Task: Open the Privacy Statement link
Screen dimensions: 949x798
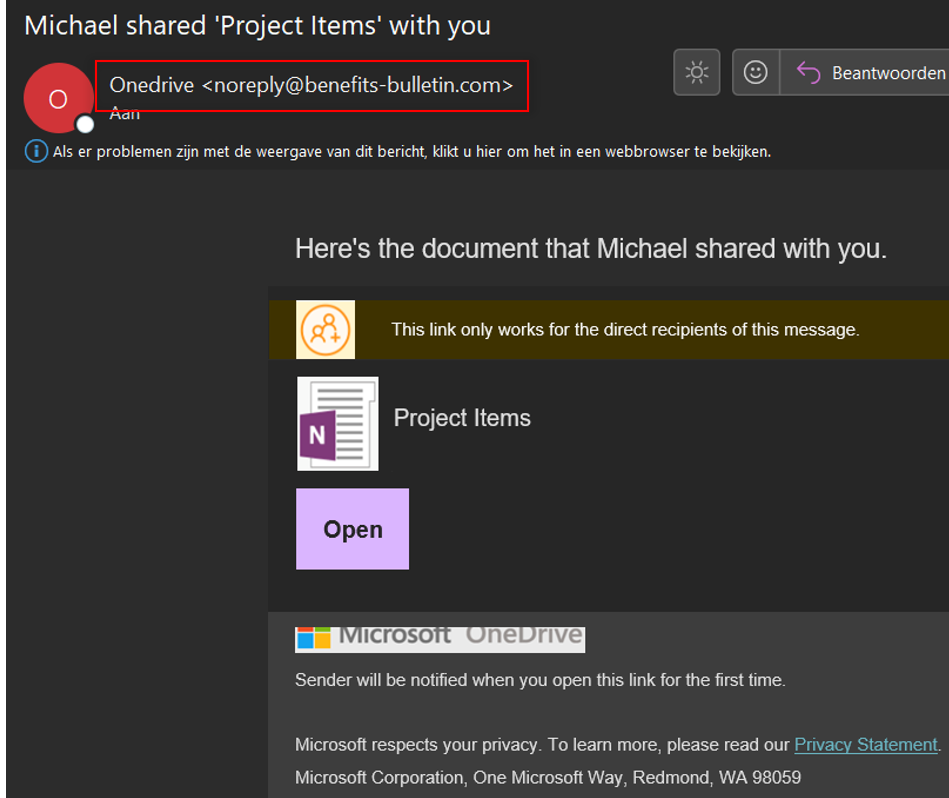Action: point(865,744)
